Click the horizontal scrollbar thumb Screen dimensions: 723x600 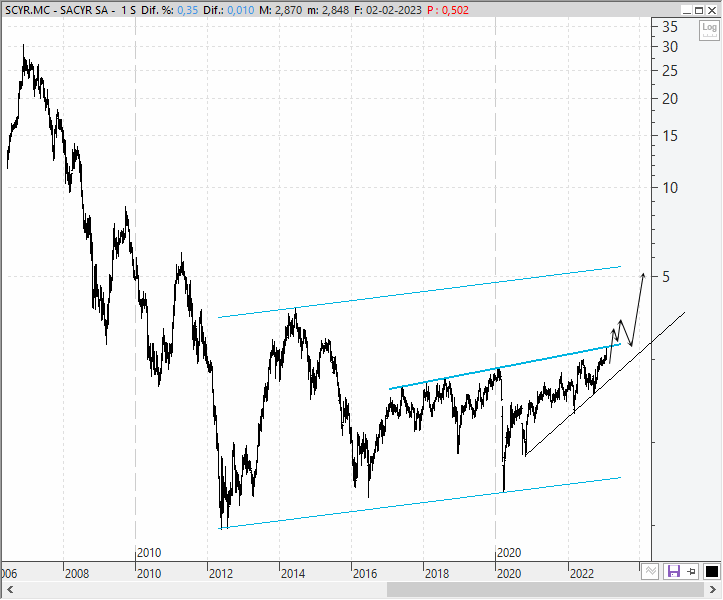(x=545, y=589)
